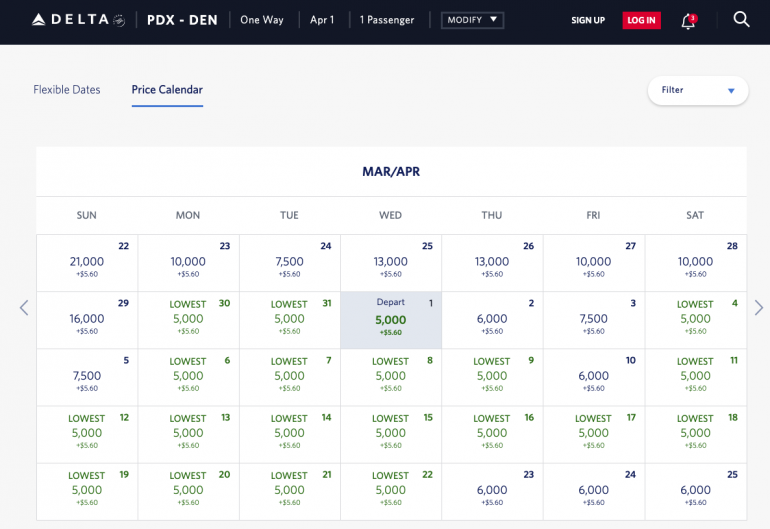
Task: Click the Apr 1 date in header
Action: tap(322, 20)
